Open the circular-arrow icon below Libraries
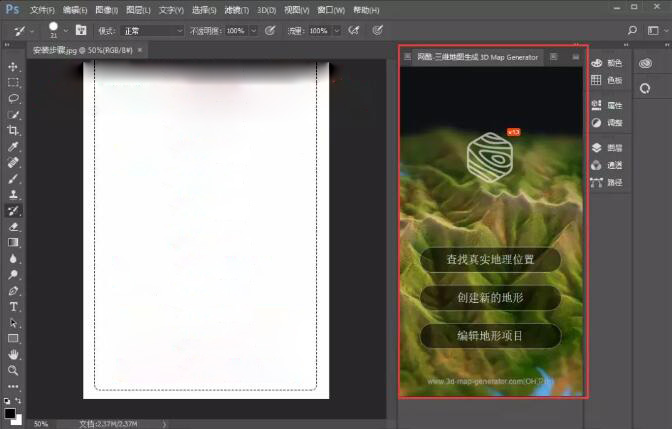This screenshot has width=672, height=429. pyautogui.click(x=645, y=89)
